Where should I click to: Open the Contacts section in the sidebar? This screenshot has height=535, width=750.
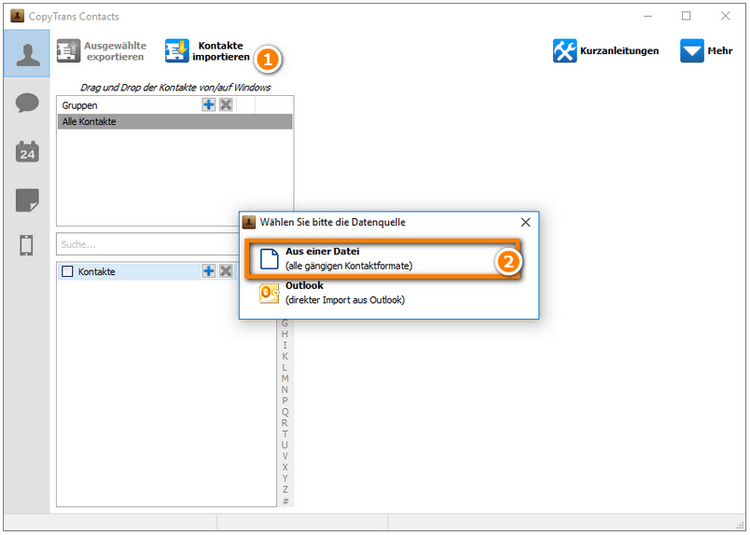click(x=27, y=54)
